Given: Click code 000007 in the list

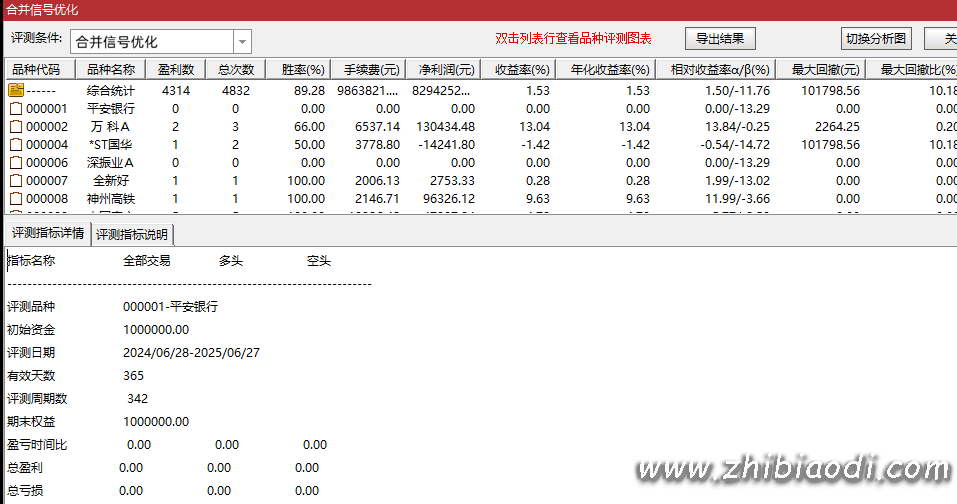Looking at the screenshot, I should pos(47,181).
